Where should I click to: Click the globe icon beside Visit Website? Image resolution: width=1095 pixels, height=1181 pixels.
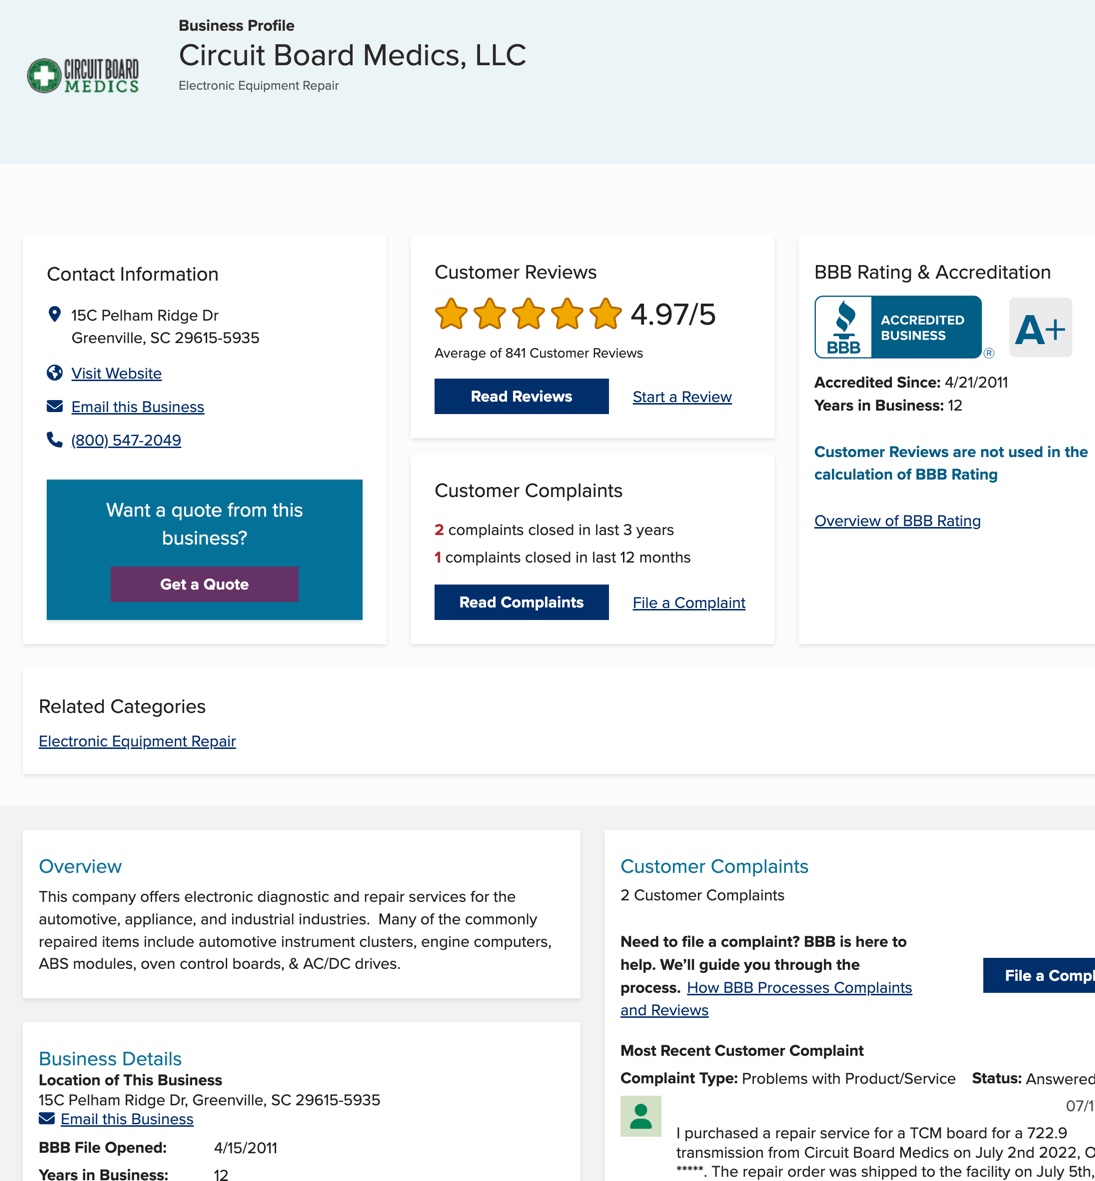(55, 373)
